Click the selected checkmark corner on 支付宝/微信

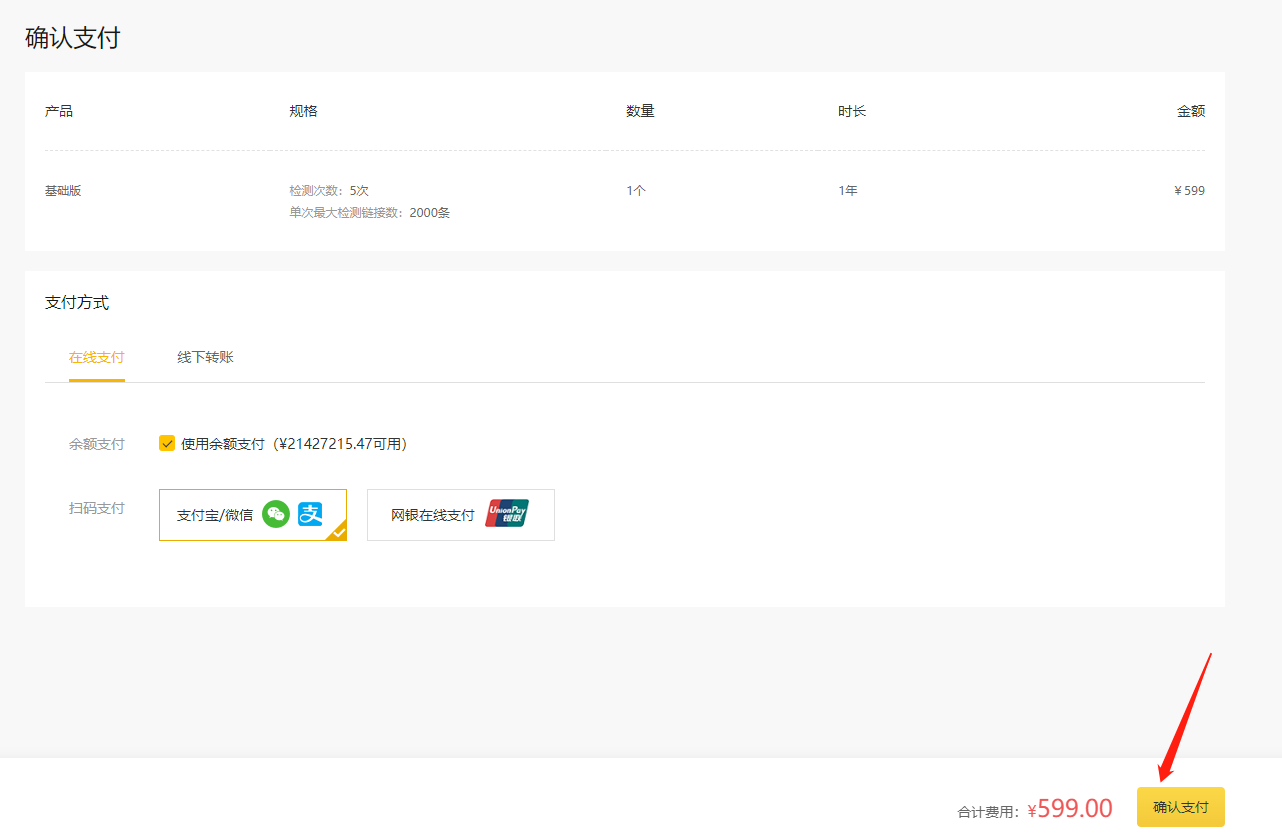(338, 532)
